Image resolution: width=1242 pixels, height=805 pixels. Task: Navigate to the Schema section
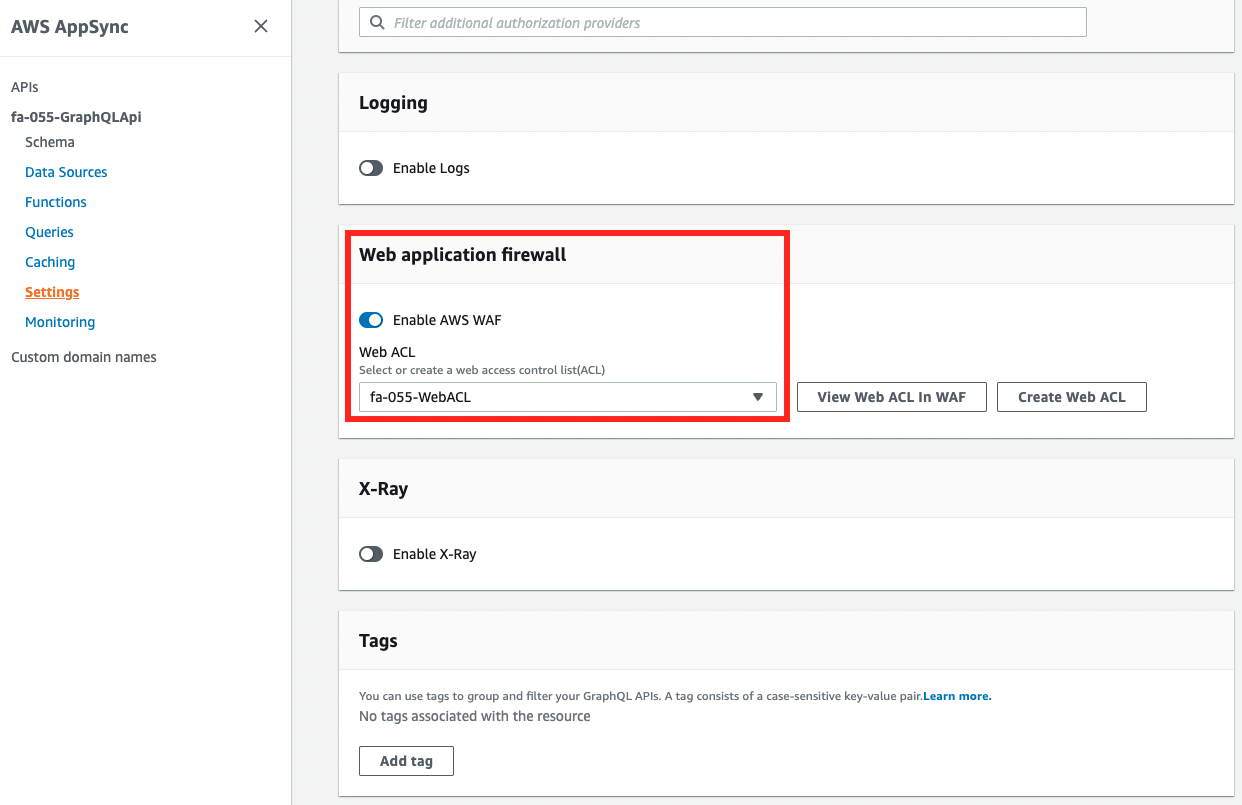(x=49, y=142)
